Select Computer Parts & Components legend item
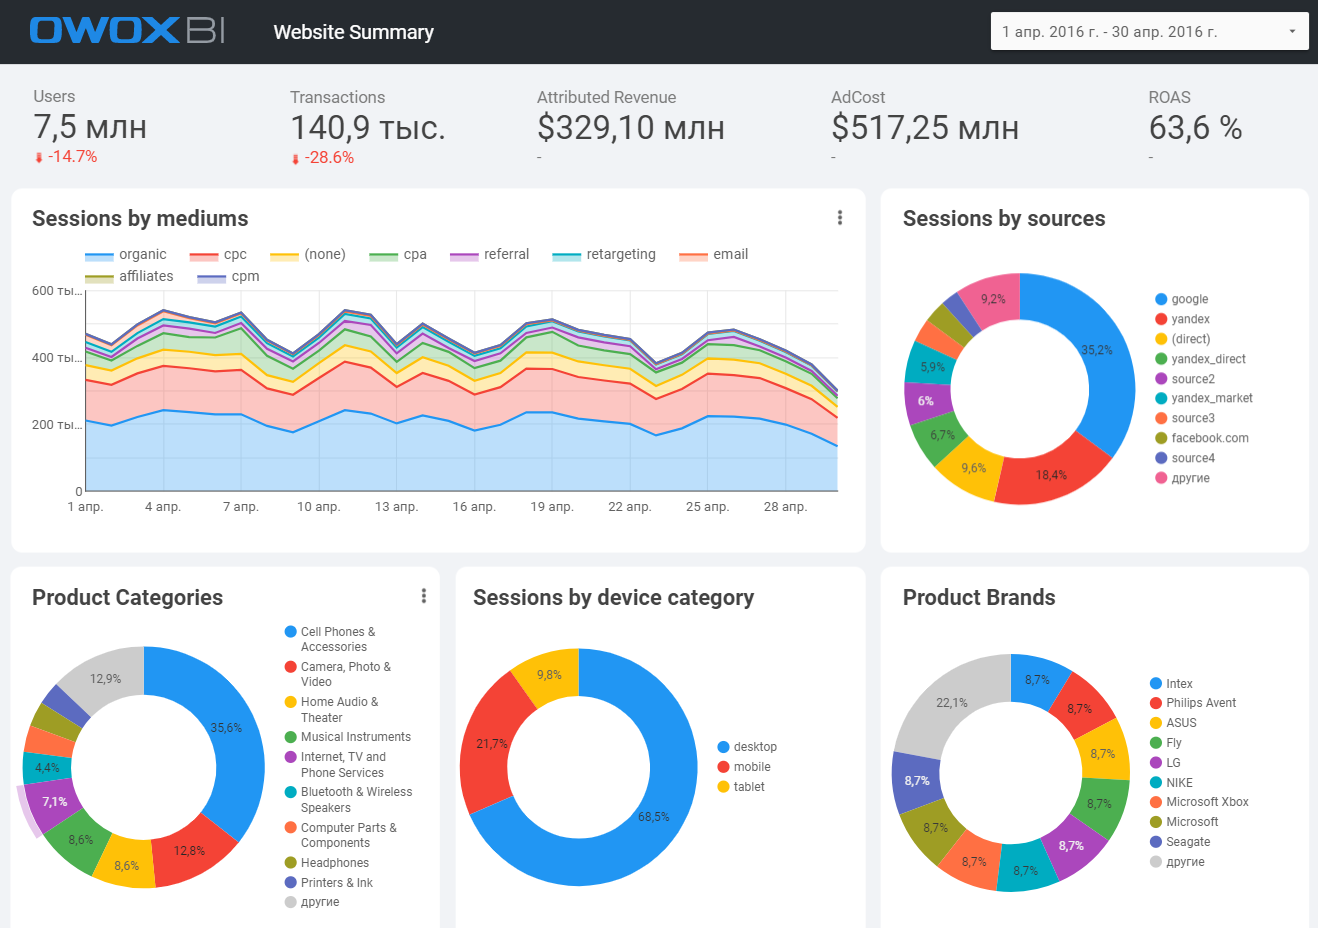 pos(341,835)
